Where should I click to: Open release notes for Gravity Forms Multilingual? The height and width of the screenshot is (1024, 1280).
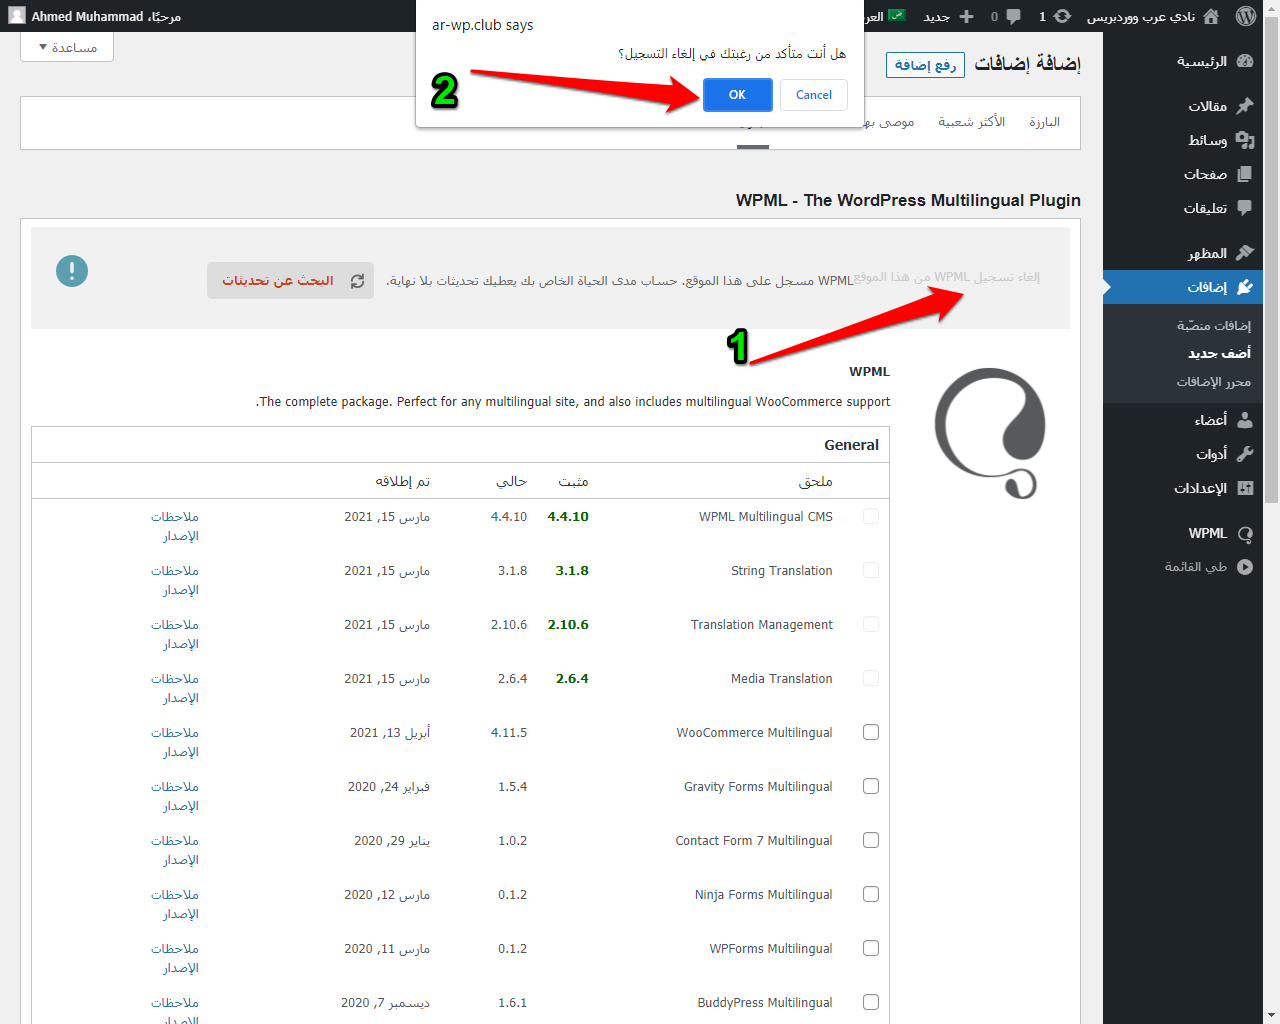coord(175,796)
